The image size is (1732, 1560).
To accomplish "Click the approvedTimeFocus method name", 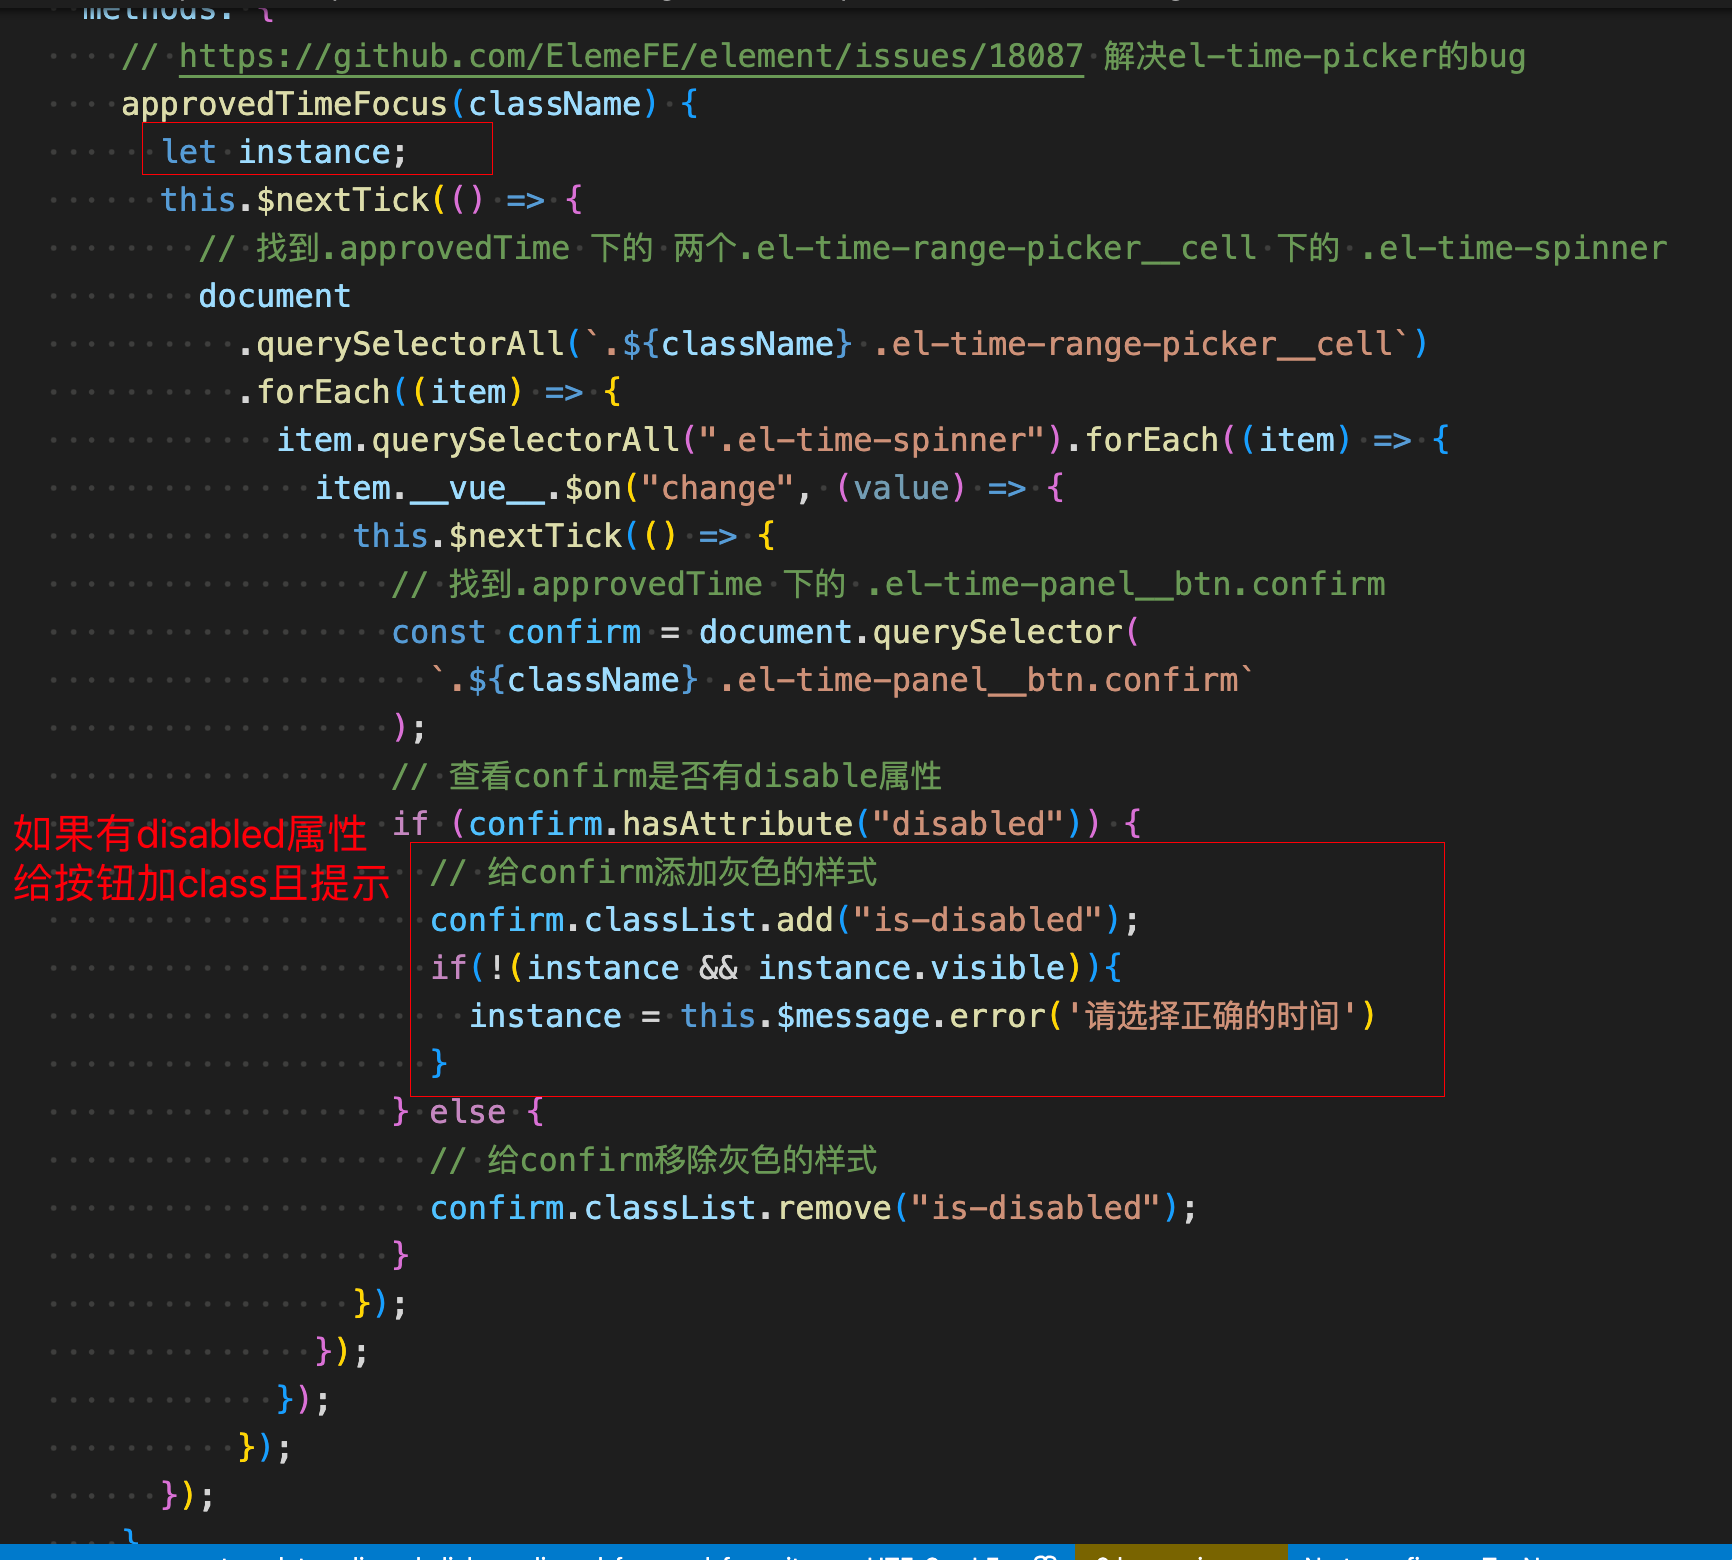I will pyautogui.click(x=283, y=103).
